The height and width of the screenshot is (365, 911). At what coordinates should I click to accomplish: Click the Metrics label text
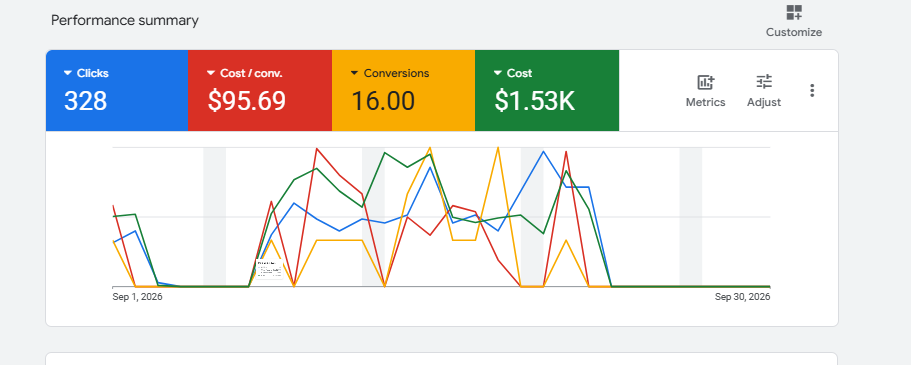click(705, 102)
